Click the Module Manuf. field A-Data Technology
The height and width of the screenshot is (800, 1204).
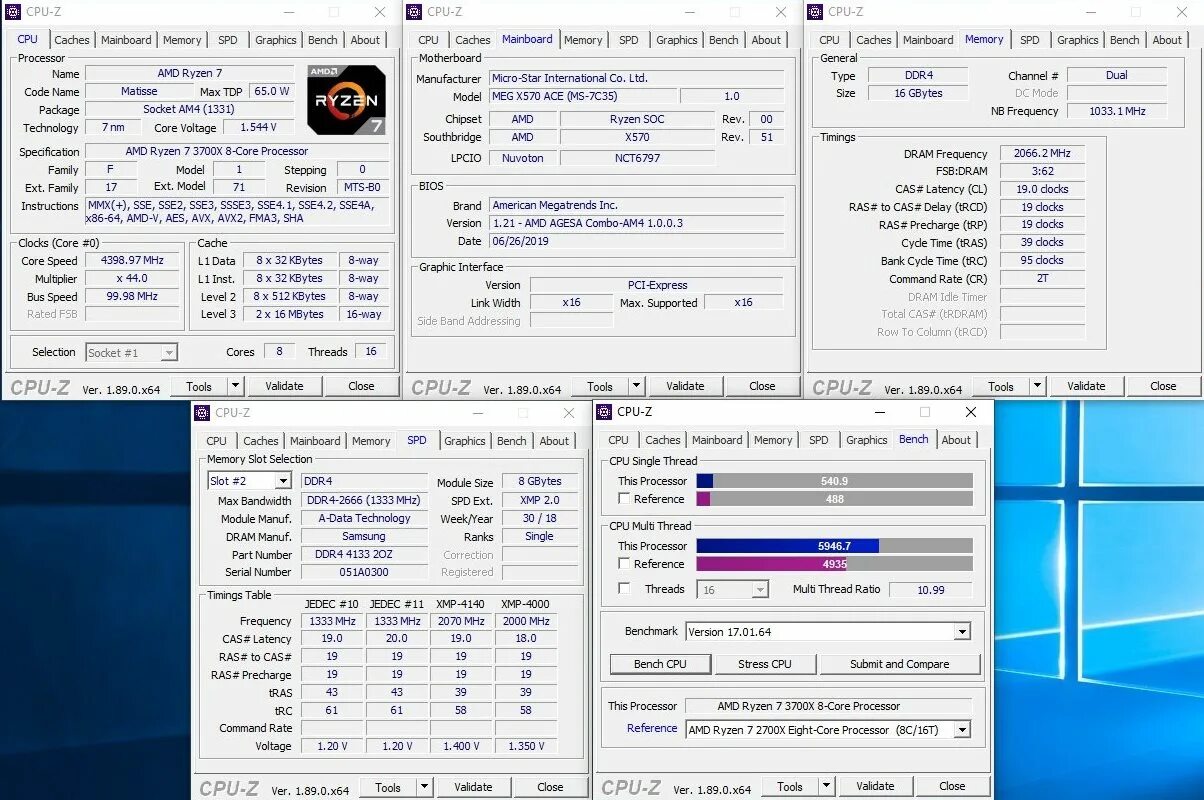point(364,519)
